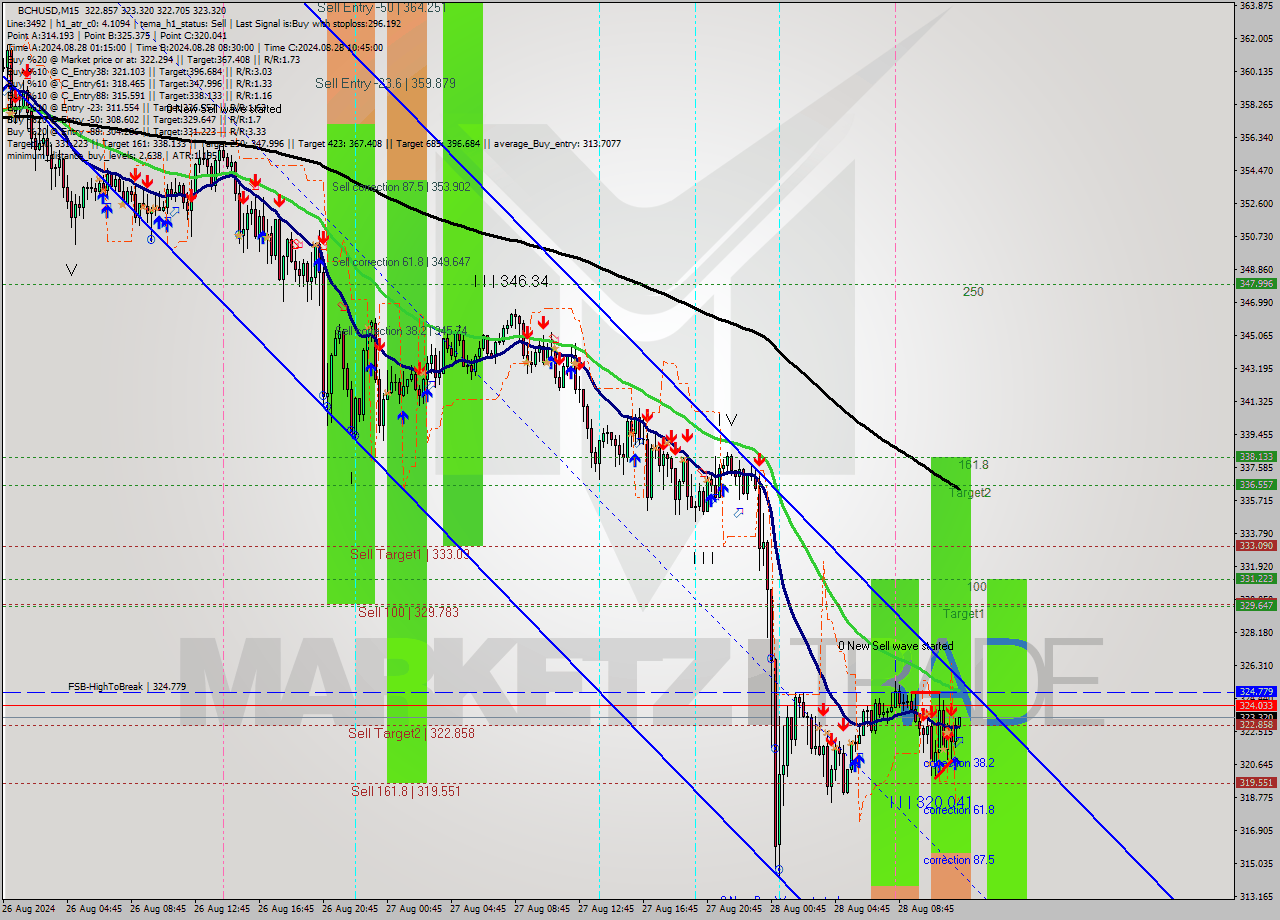This screenshot has width=1280, height=920.
Task: Click the green 338.133 price tag
Action: pos(1256,457)
